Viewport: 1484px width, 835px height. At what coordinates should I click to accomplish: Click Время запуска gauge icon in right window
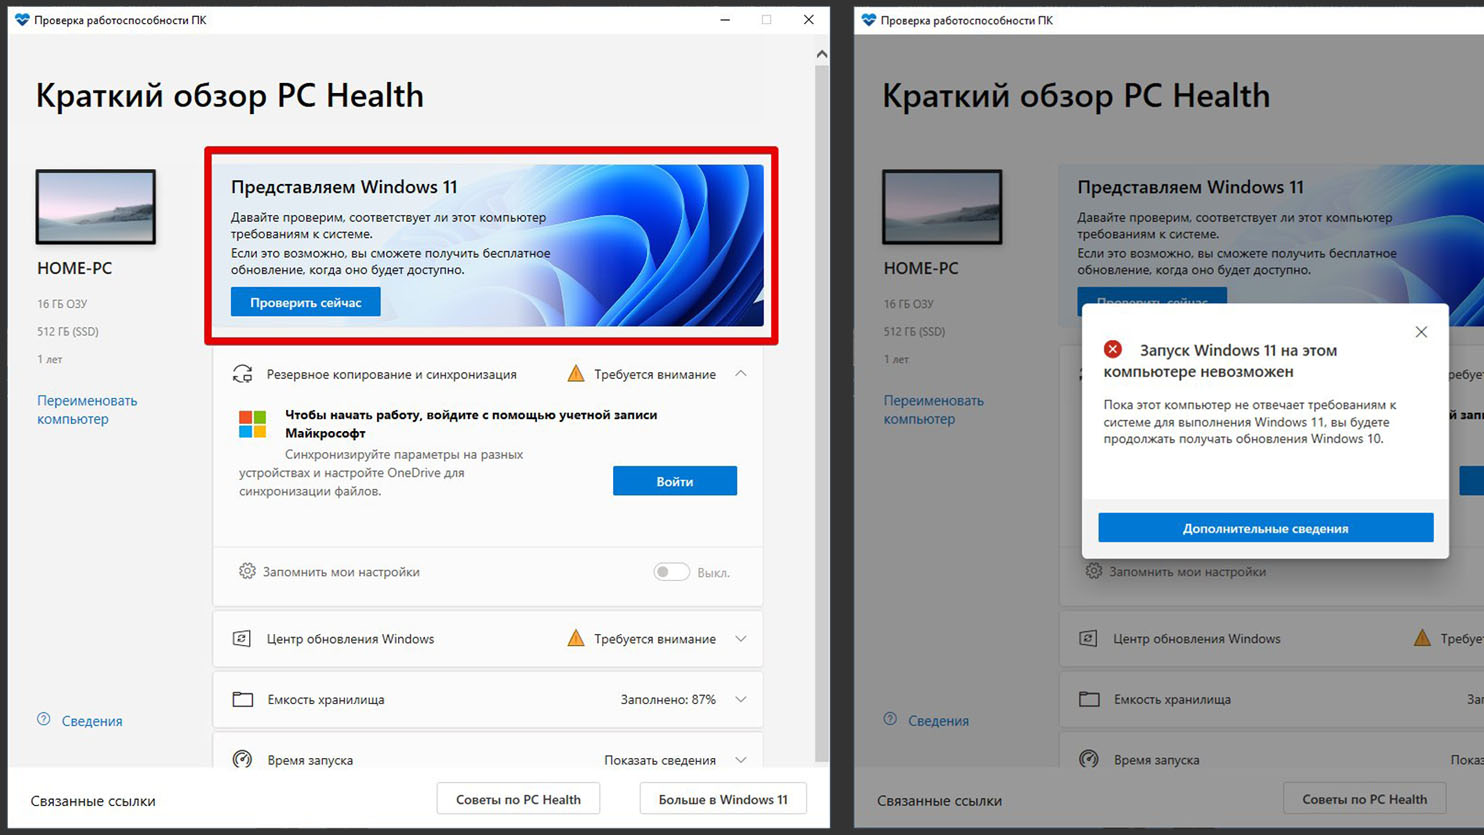(1088, 759)
